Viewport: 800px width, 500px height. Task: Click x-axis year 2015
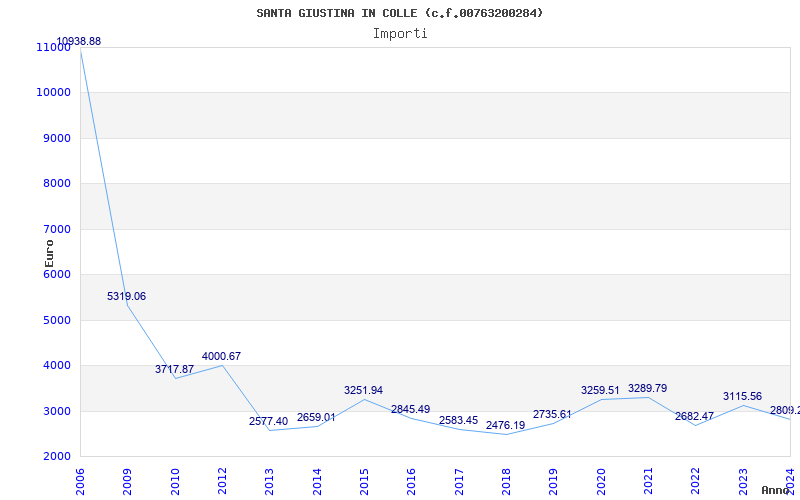(364, 482)
